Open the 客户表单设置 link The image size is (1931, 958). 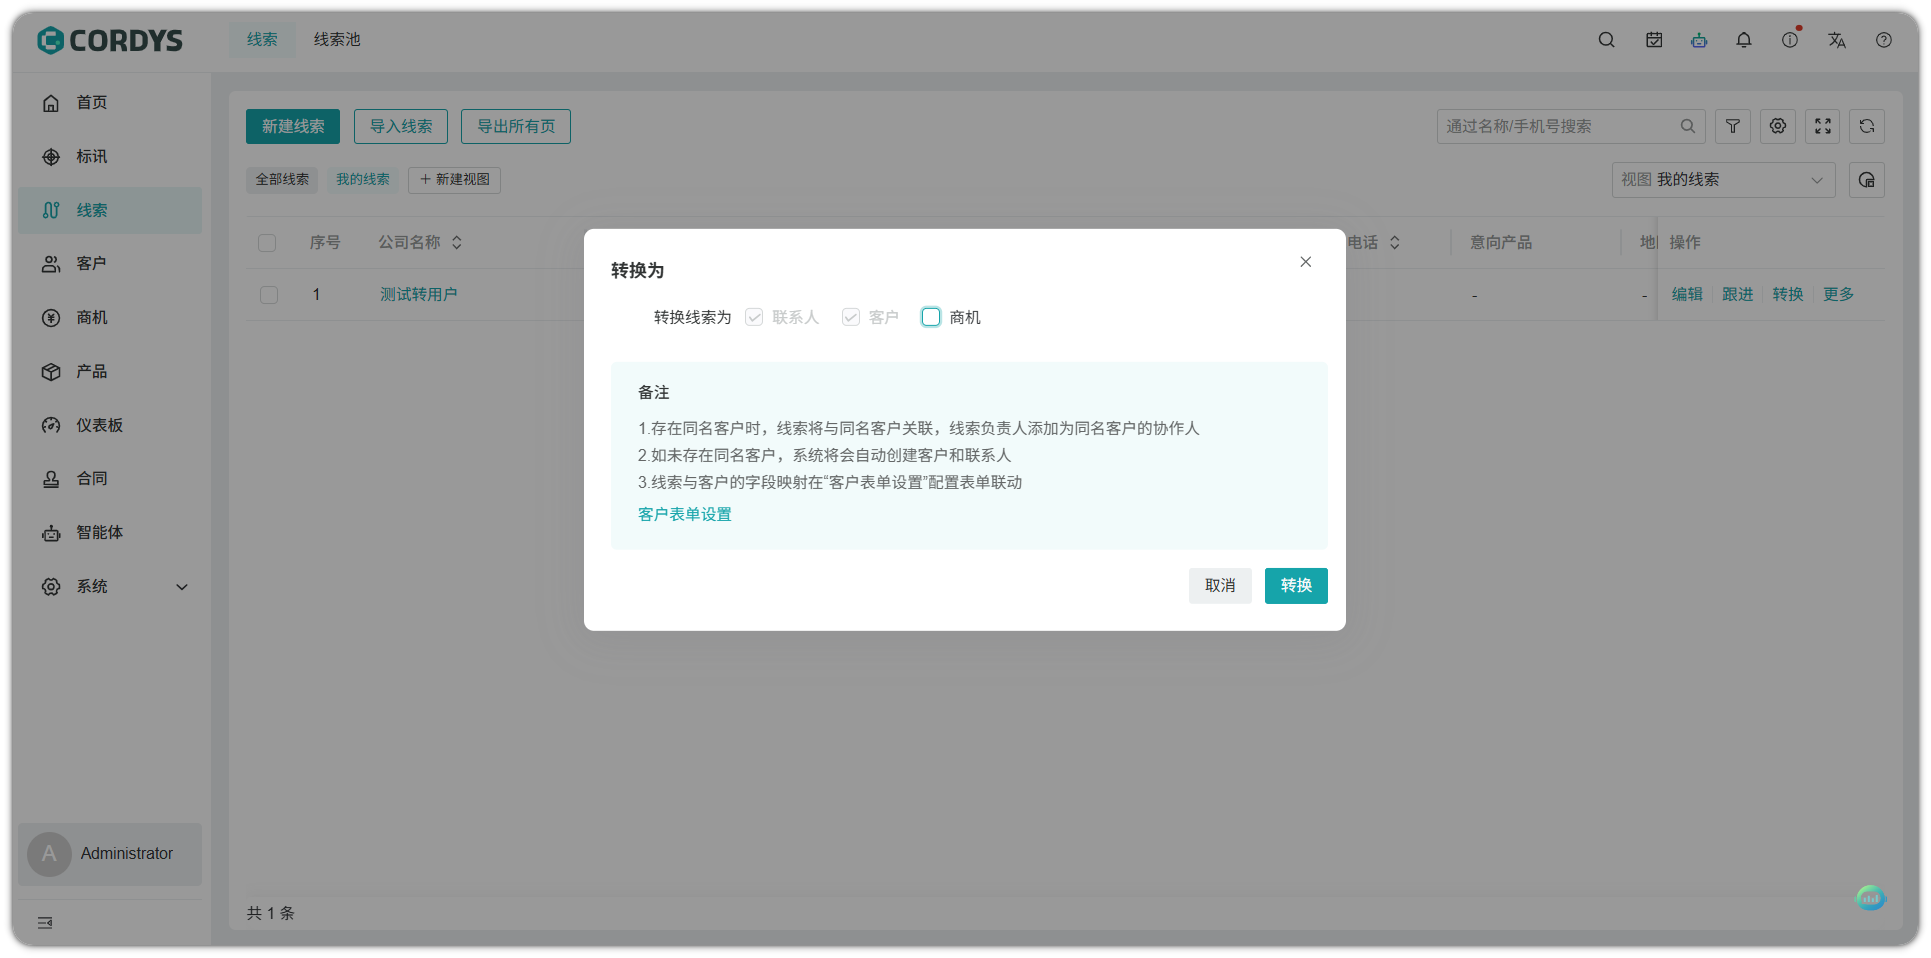[684, 514]
